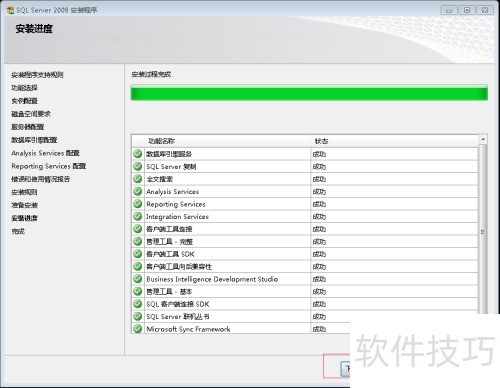Image resolution: width=500 pixels, height=388 pixels.
Task: Click 成功 status for Business Intelligence Development Studio
Action: pos(319,279)
